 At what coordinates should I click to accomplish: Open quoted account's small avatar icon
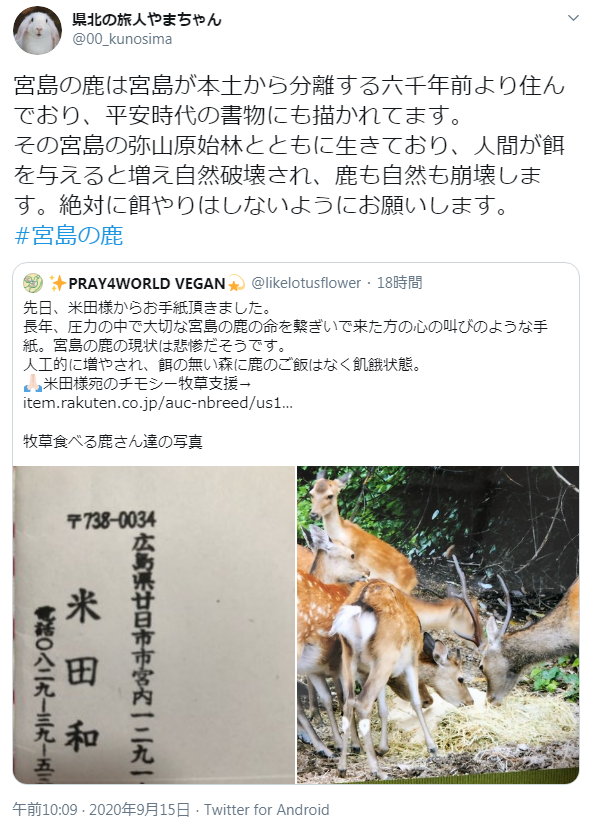(x=33, y=283)
